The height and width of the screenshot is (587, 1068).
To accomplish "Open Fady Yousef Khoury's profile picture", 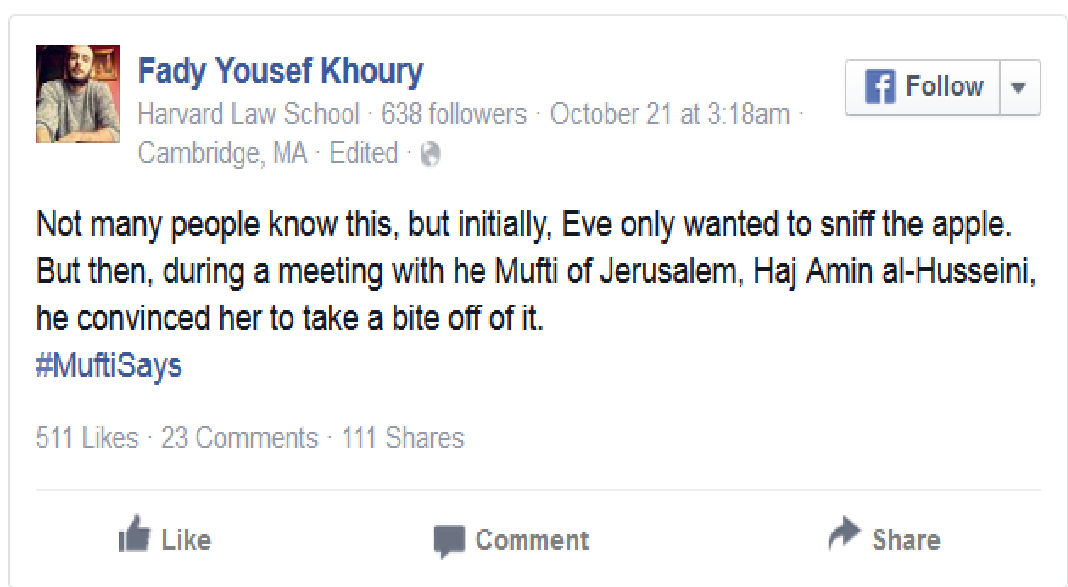I will pos(78,94).
